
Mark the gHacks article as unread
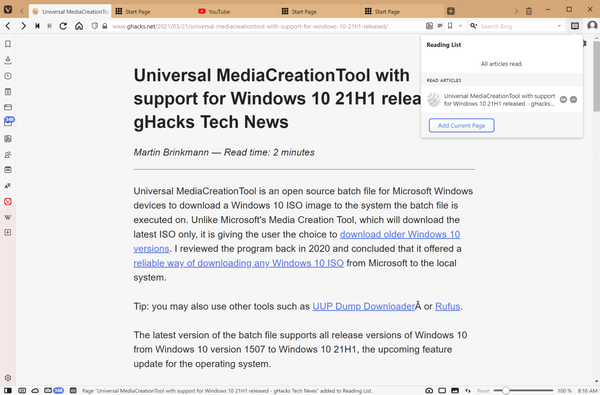point(563,100)
